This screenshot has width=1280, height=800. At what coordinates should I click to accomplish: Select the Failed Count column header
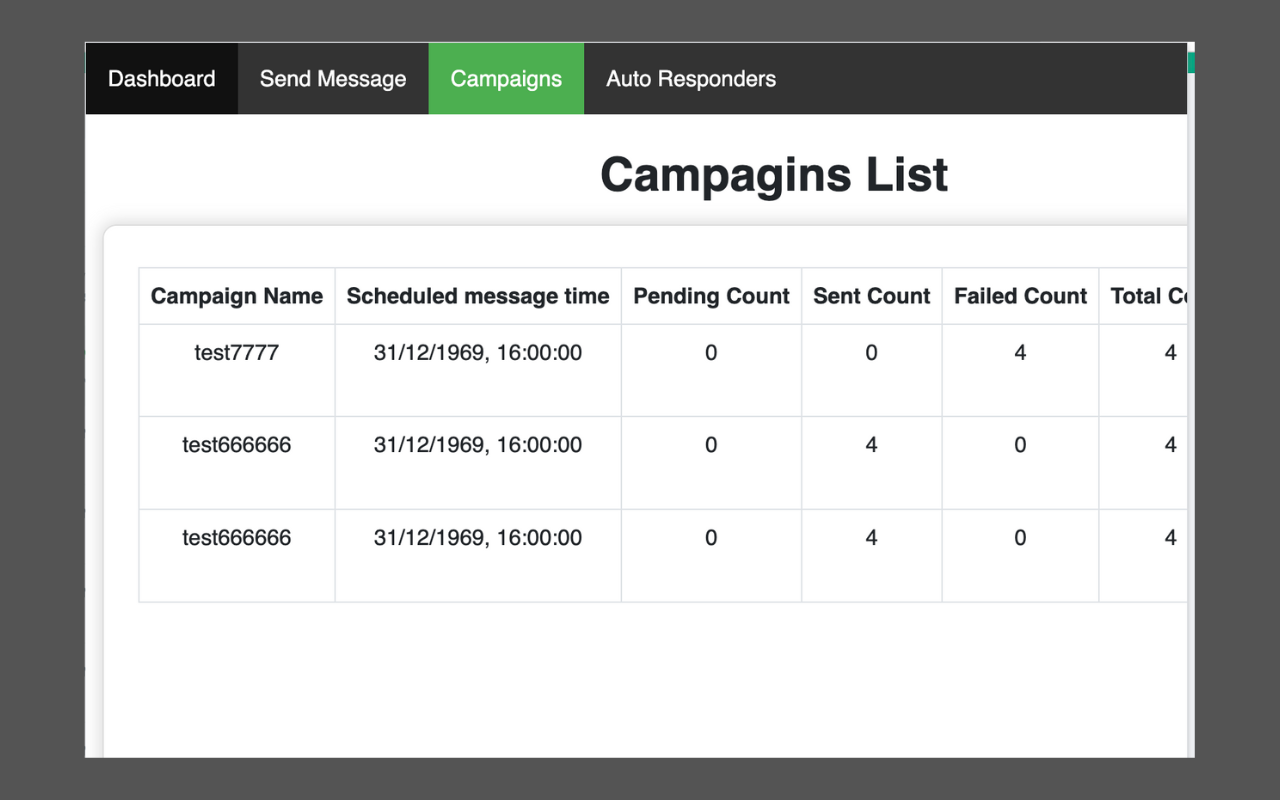(1020, 296)
